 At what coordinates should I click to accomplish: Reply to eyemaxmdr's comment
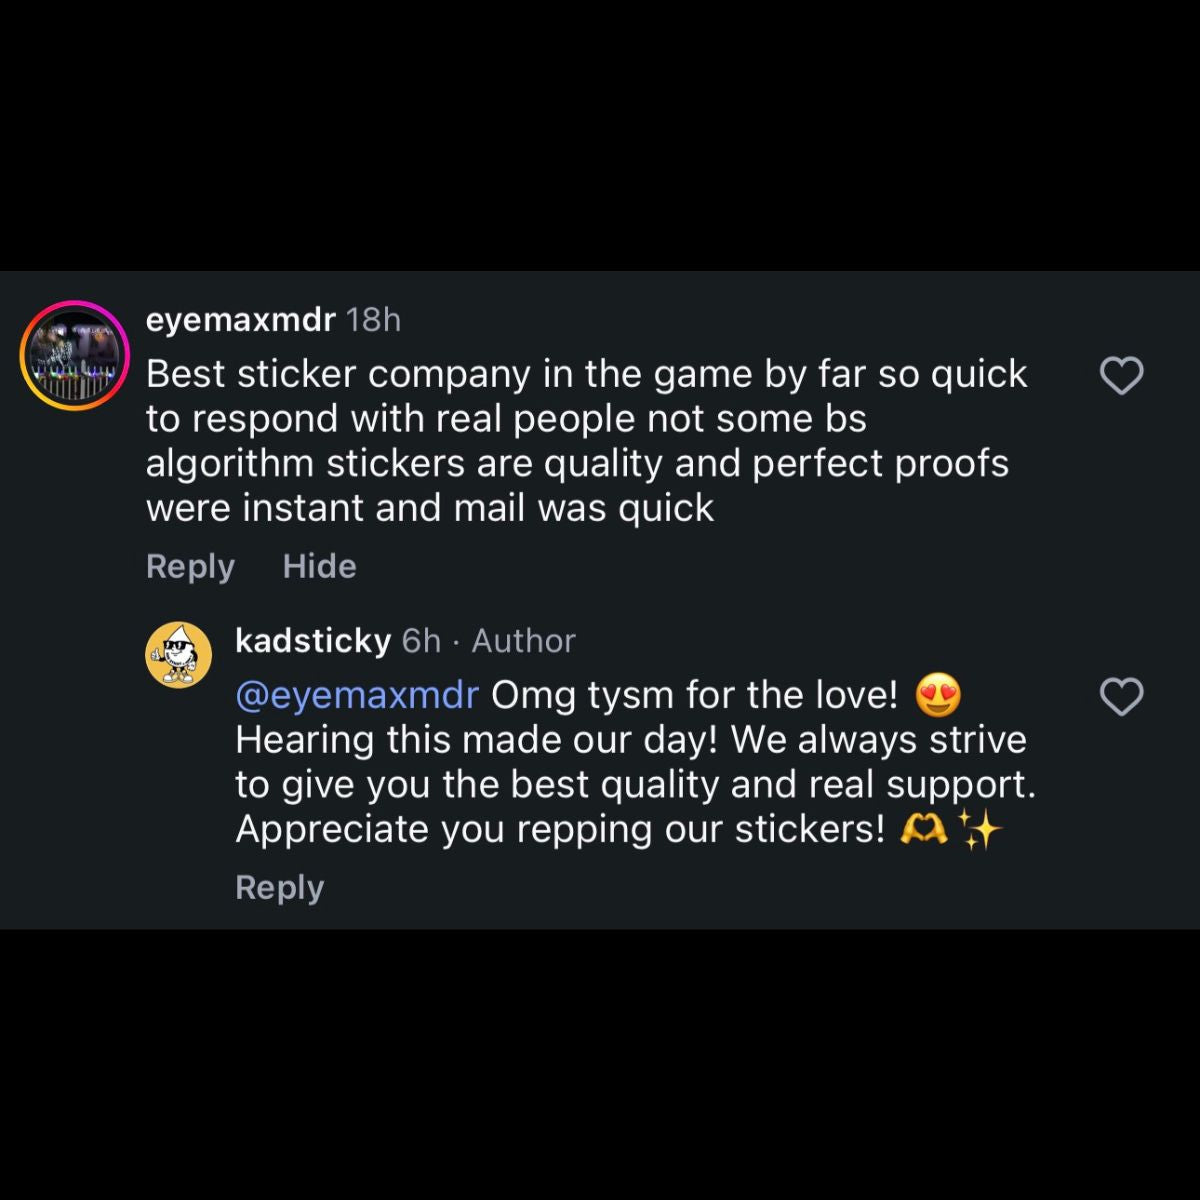pyautogui.click(x=190, y=567)
